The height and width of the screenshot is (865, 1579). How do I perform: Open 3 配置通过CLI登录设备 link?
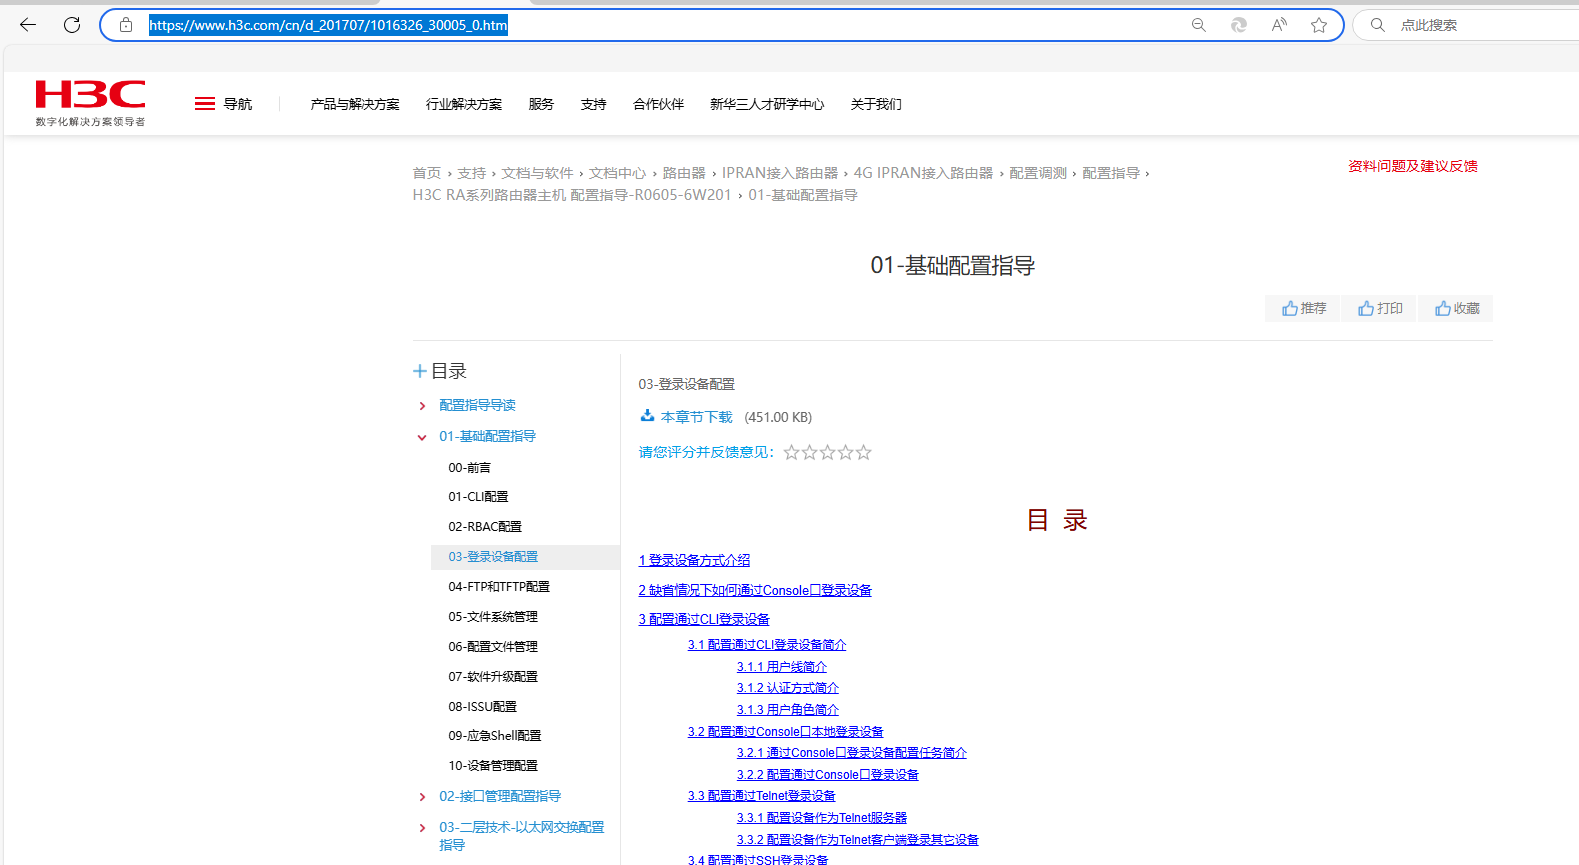pyautogui.click(x=704, y=620)
